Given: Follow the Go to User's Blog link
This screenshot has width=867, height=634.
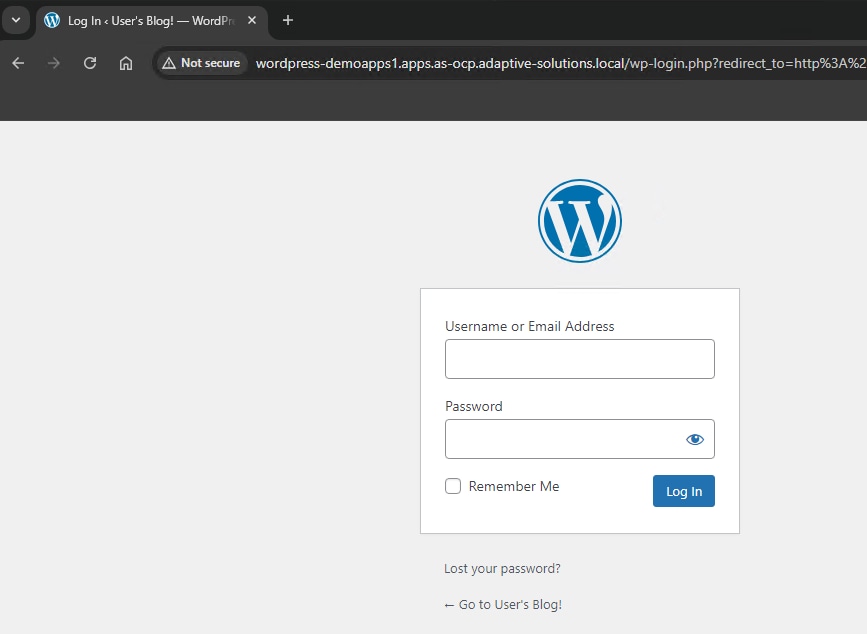Looking at the screenshot, I should 503,605.
